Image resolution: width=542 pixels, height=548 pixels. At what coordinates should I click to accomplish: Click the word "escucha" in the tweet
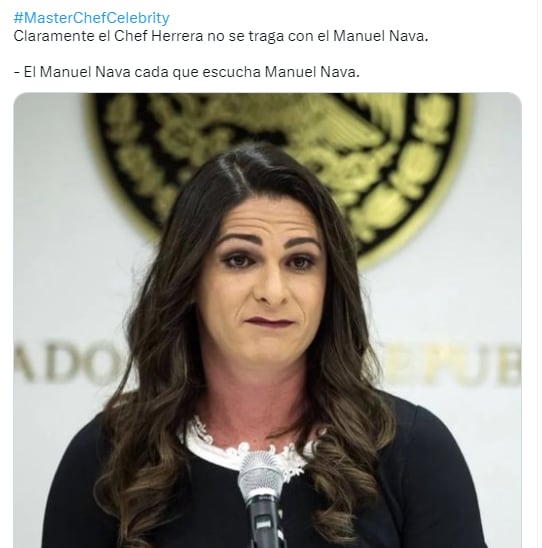(231, 72)
